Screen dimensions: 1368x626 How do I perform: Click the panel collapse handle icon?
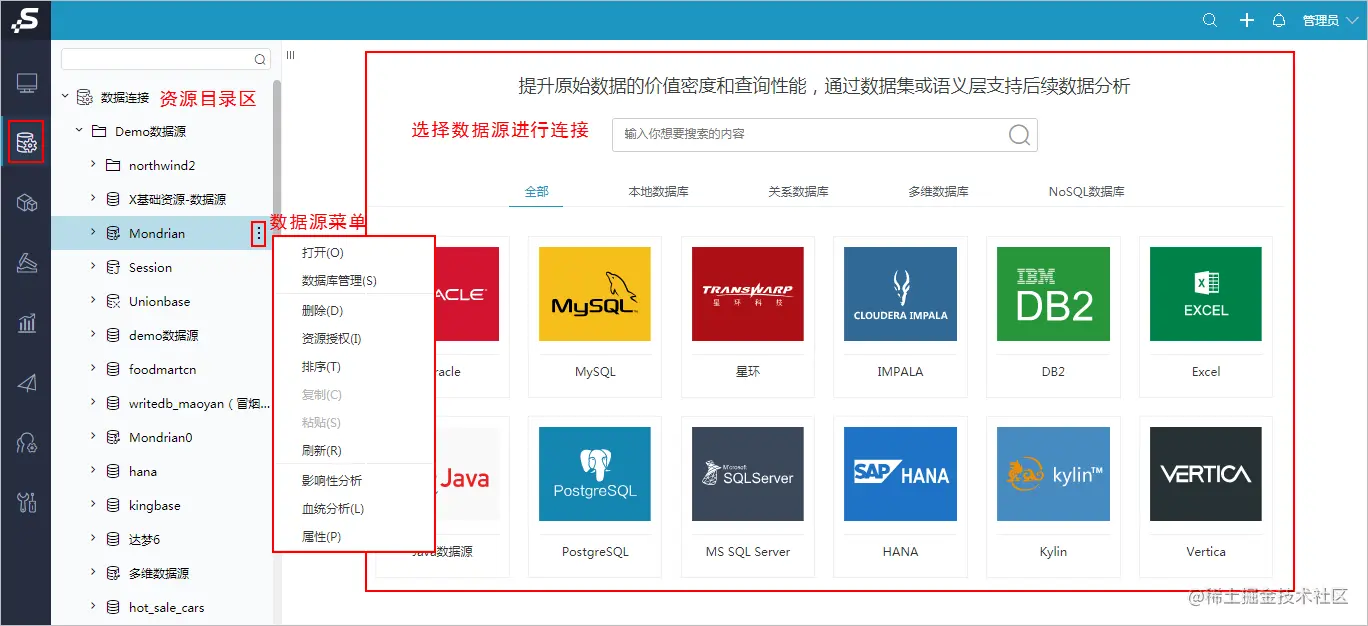[x=290, y=55]
